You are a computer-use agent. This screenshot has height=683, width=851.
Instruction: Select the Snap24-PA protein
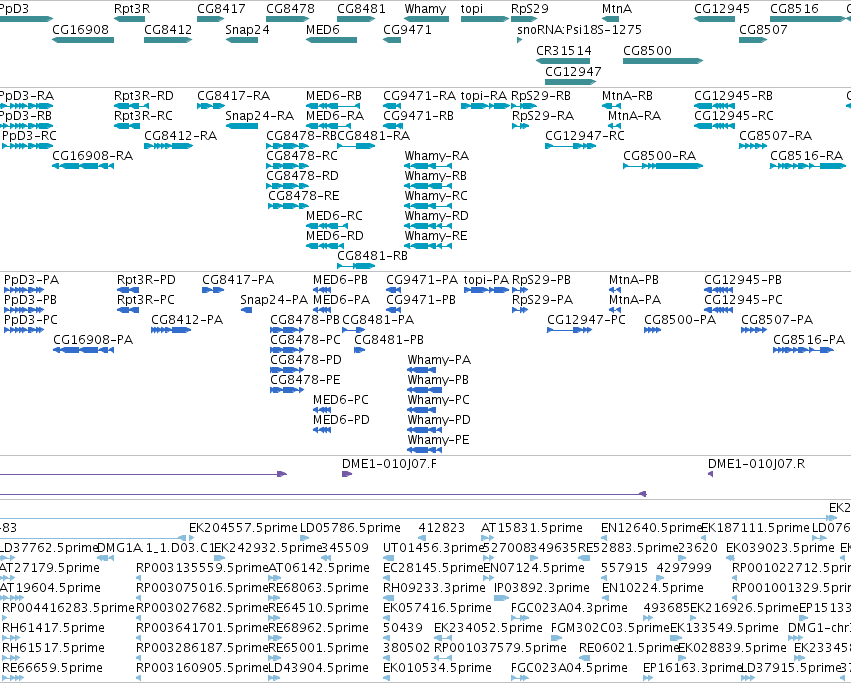pyautogui.click(x=246, y=310)
